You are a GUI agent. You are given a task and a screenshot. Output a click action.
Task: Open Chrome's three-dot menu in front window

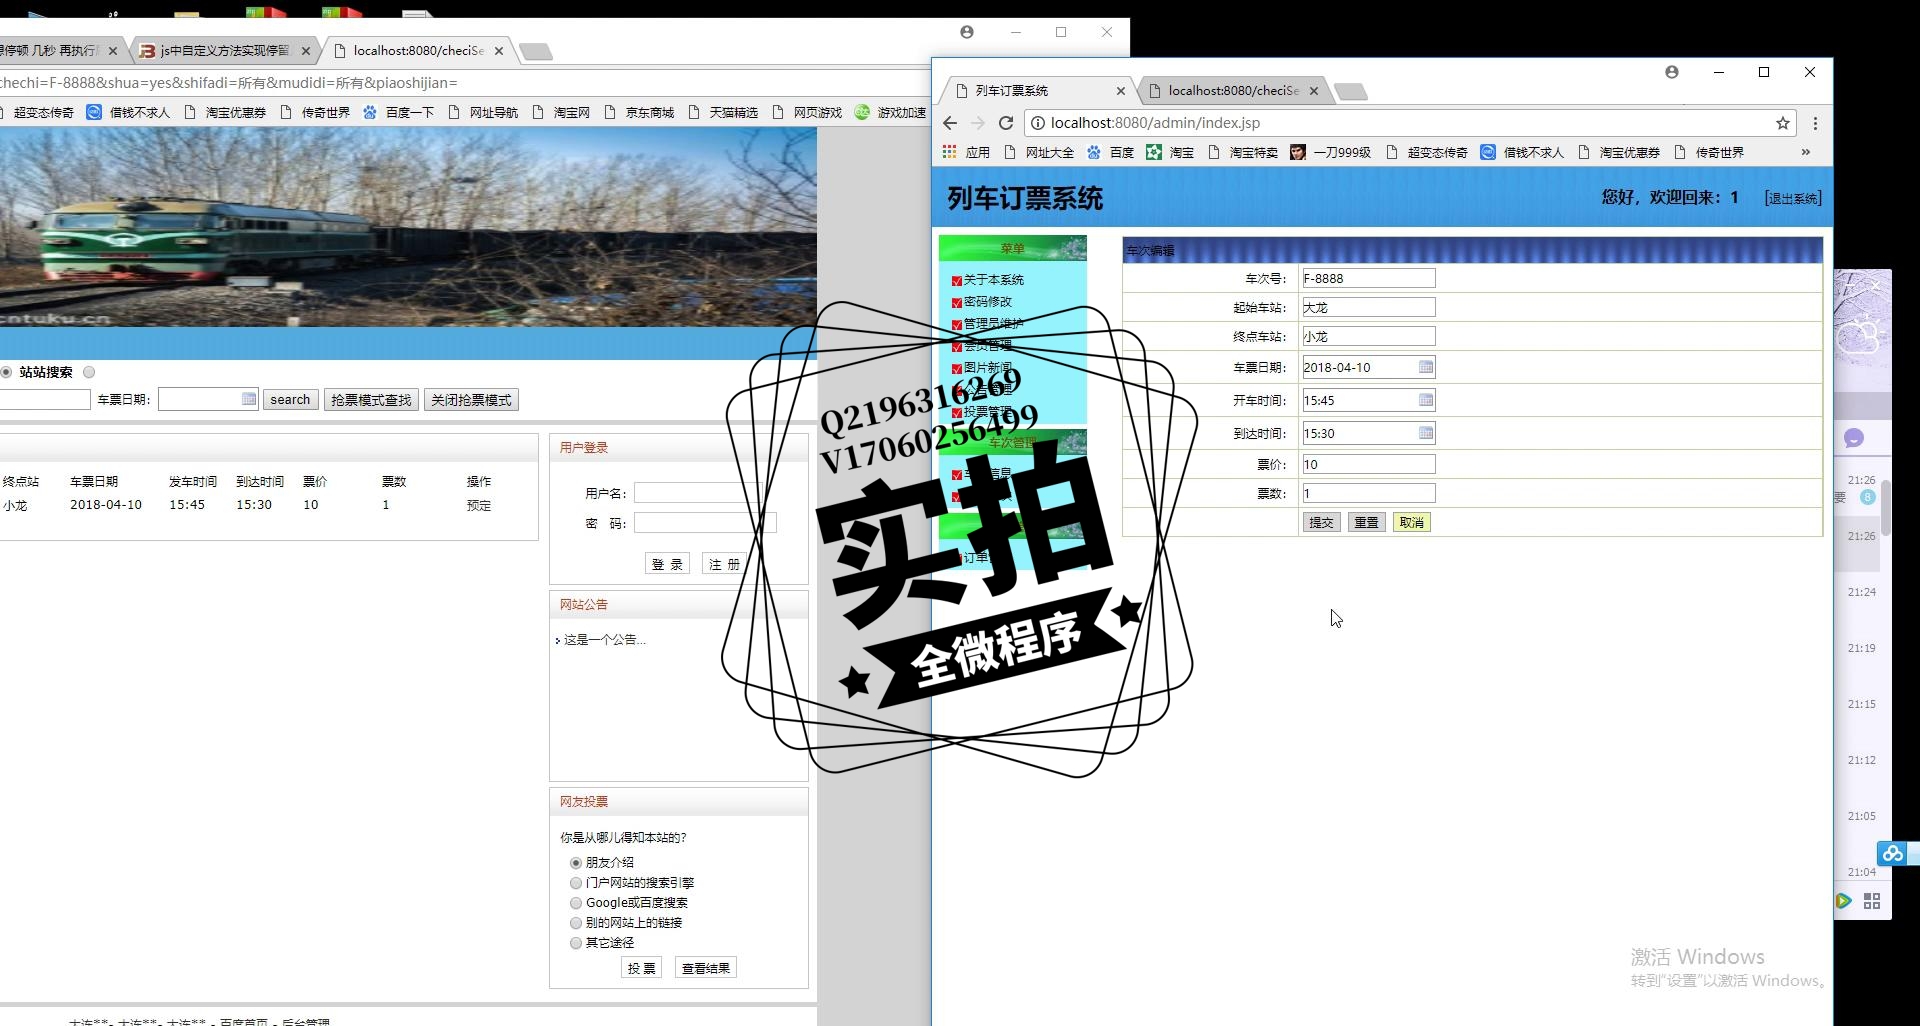(1815, 123)
